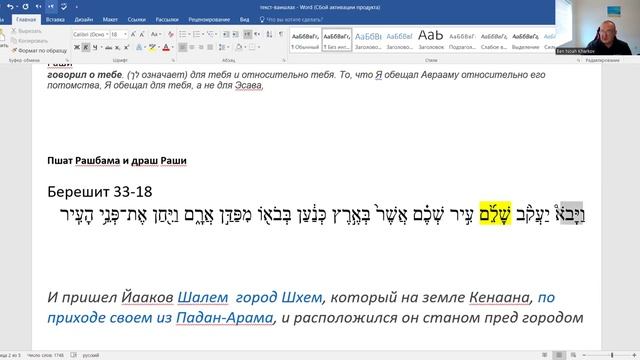The width and height of the screenshot is (640, 360).
Task: Open the Рецензирование ribbon tab
Action: click(209, 20)
